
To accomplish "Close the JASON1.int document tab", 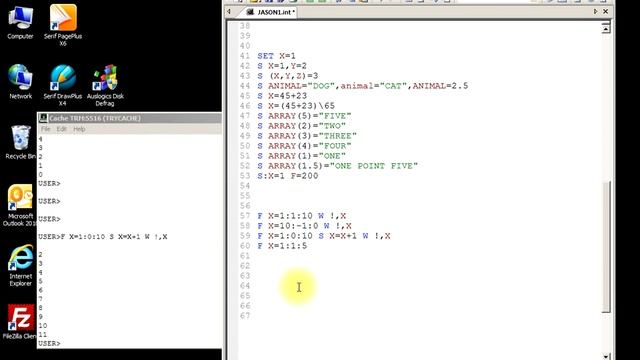I will pos(606,12).
